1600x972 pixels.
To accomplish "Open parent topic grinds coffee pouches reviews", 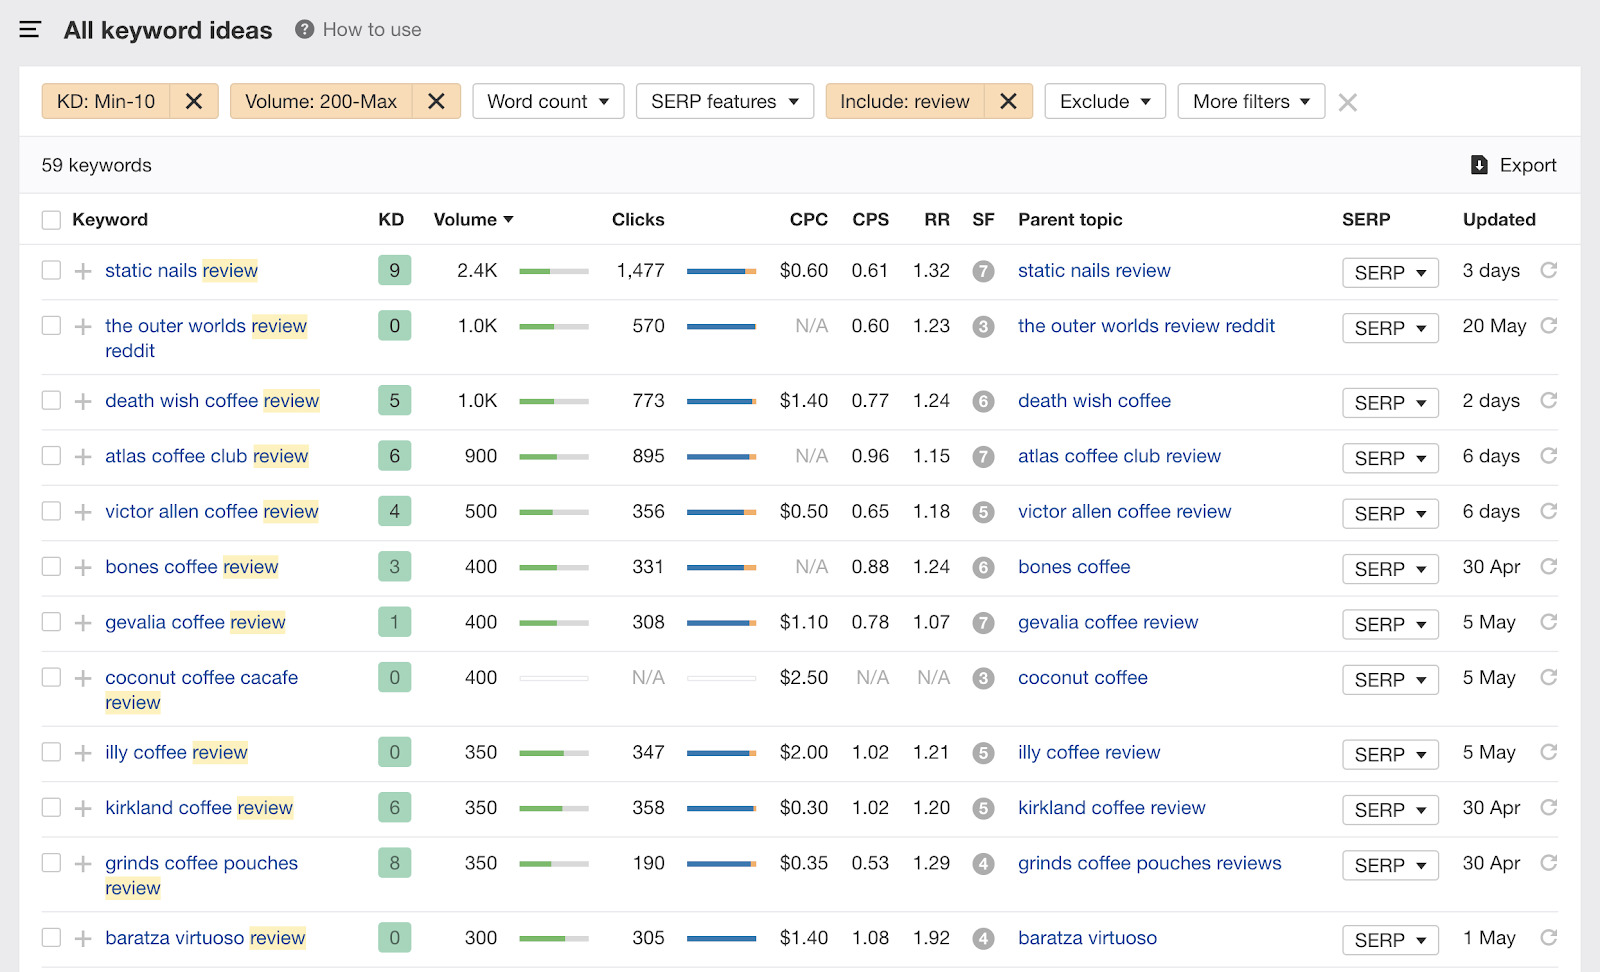I will click(x=1149, y=863).
